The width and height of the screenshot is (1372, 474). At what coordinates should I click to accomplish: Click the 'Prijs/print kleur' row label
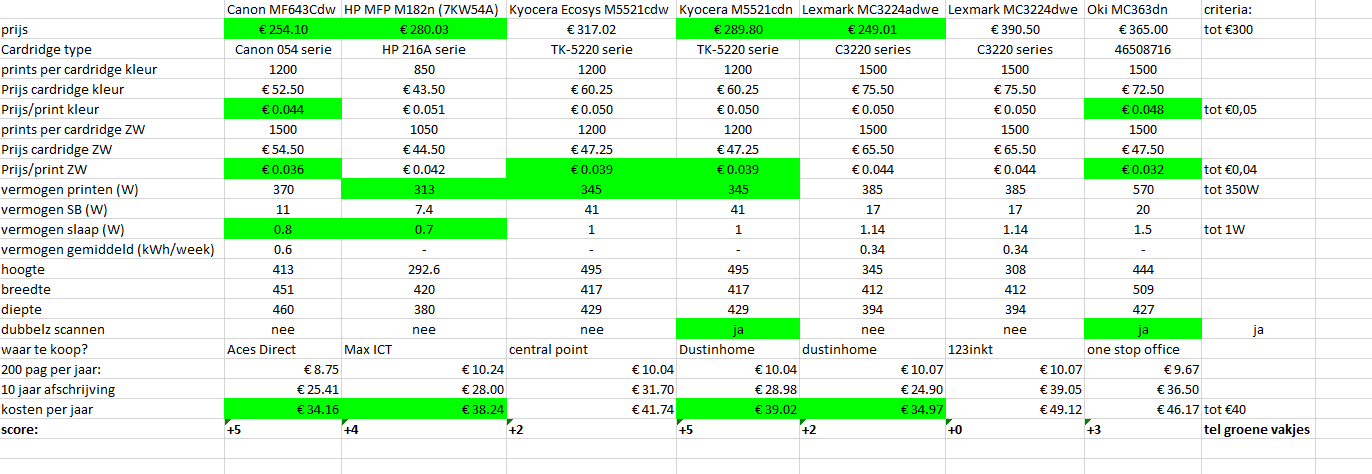[x=112, y=110]
